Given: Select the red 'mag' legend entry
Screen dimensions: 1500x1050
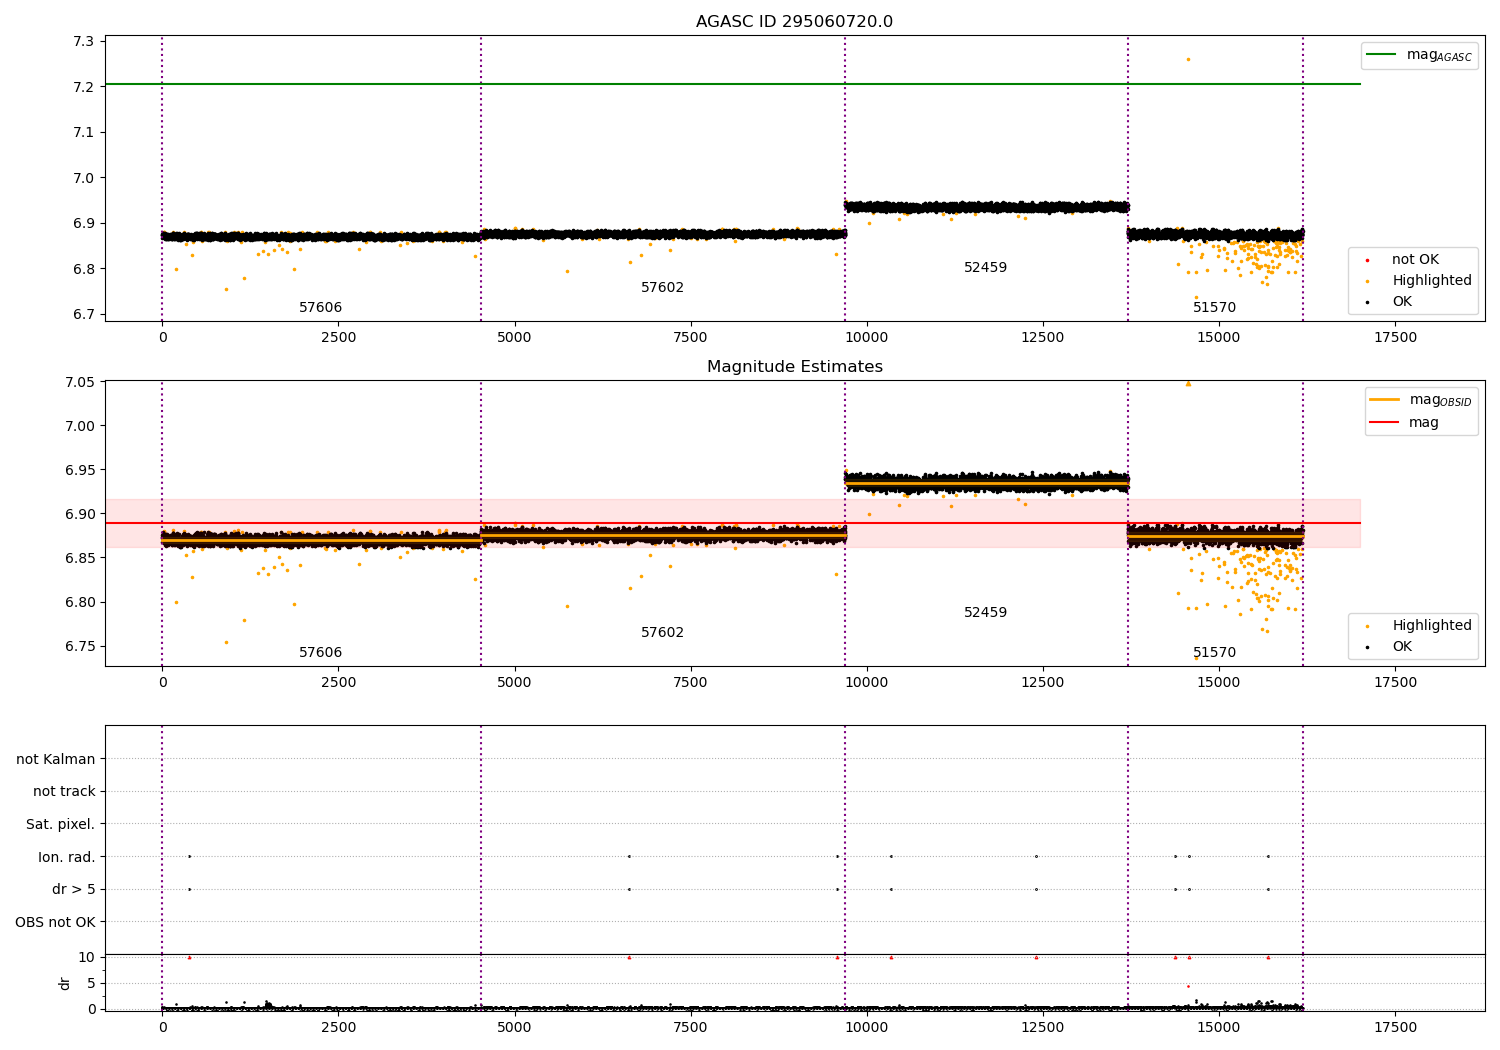Looking at the screenshot, I should click(x=1405, y=423).
